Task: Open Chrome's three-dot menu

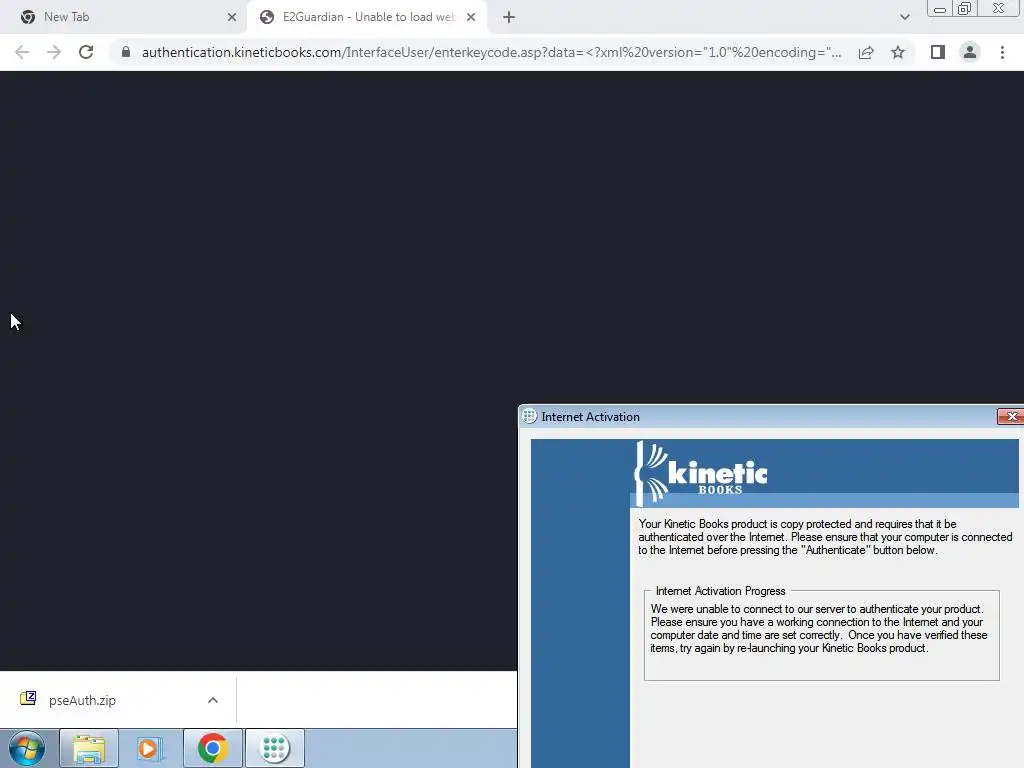Action: [x=1002, y=52]
